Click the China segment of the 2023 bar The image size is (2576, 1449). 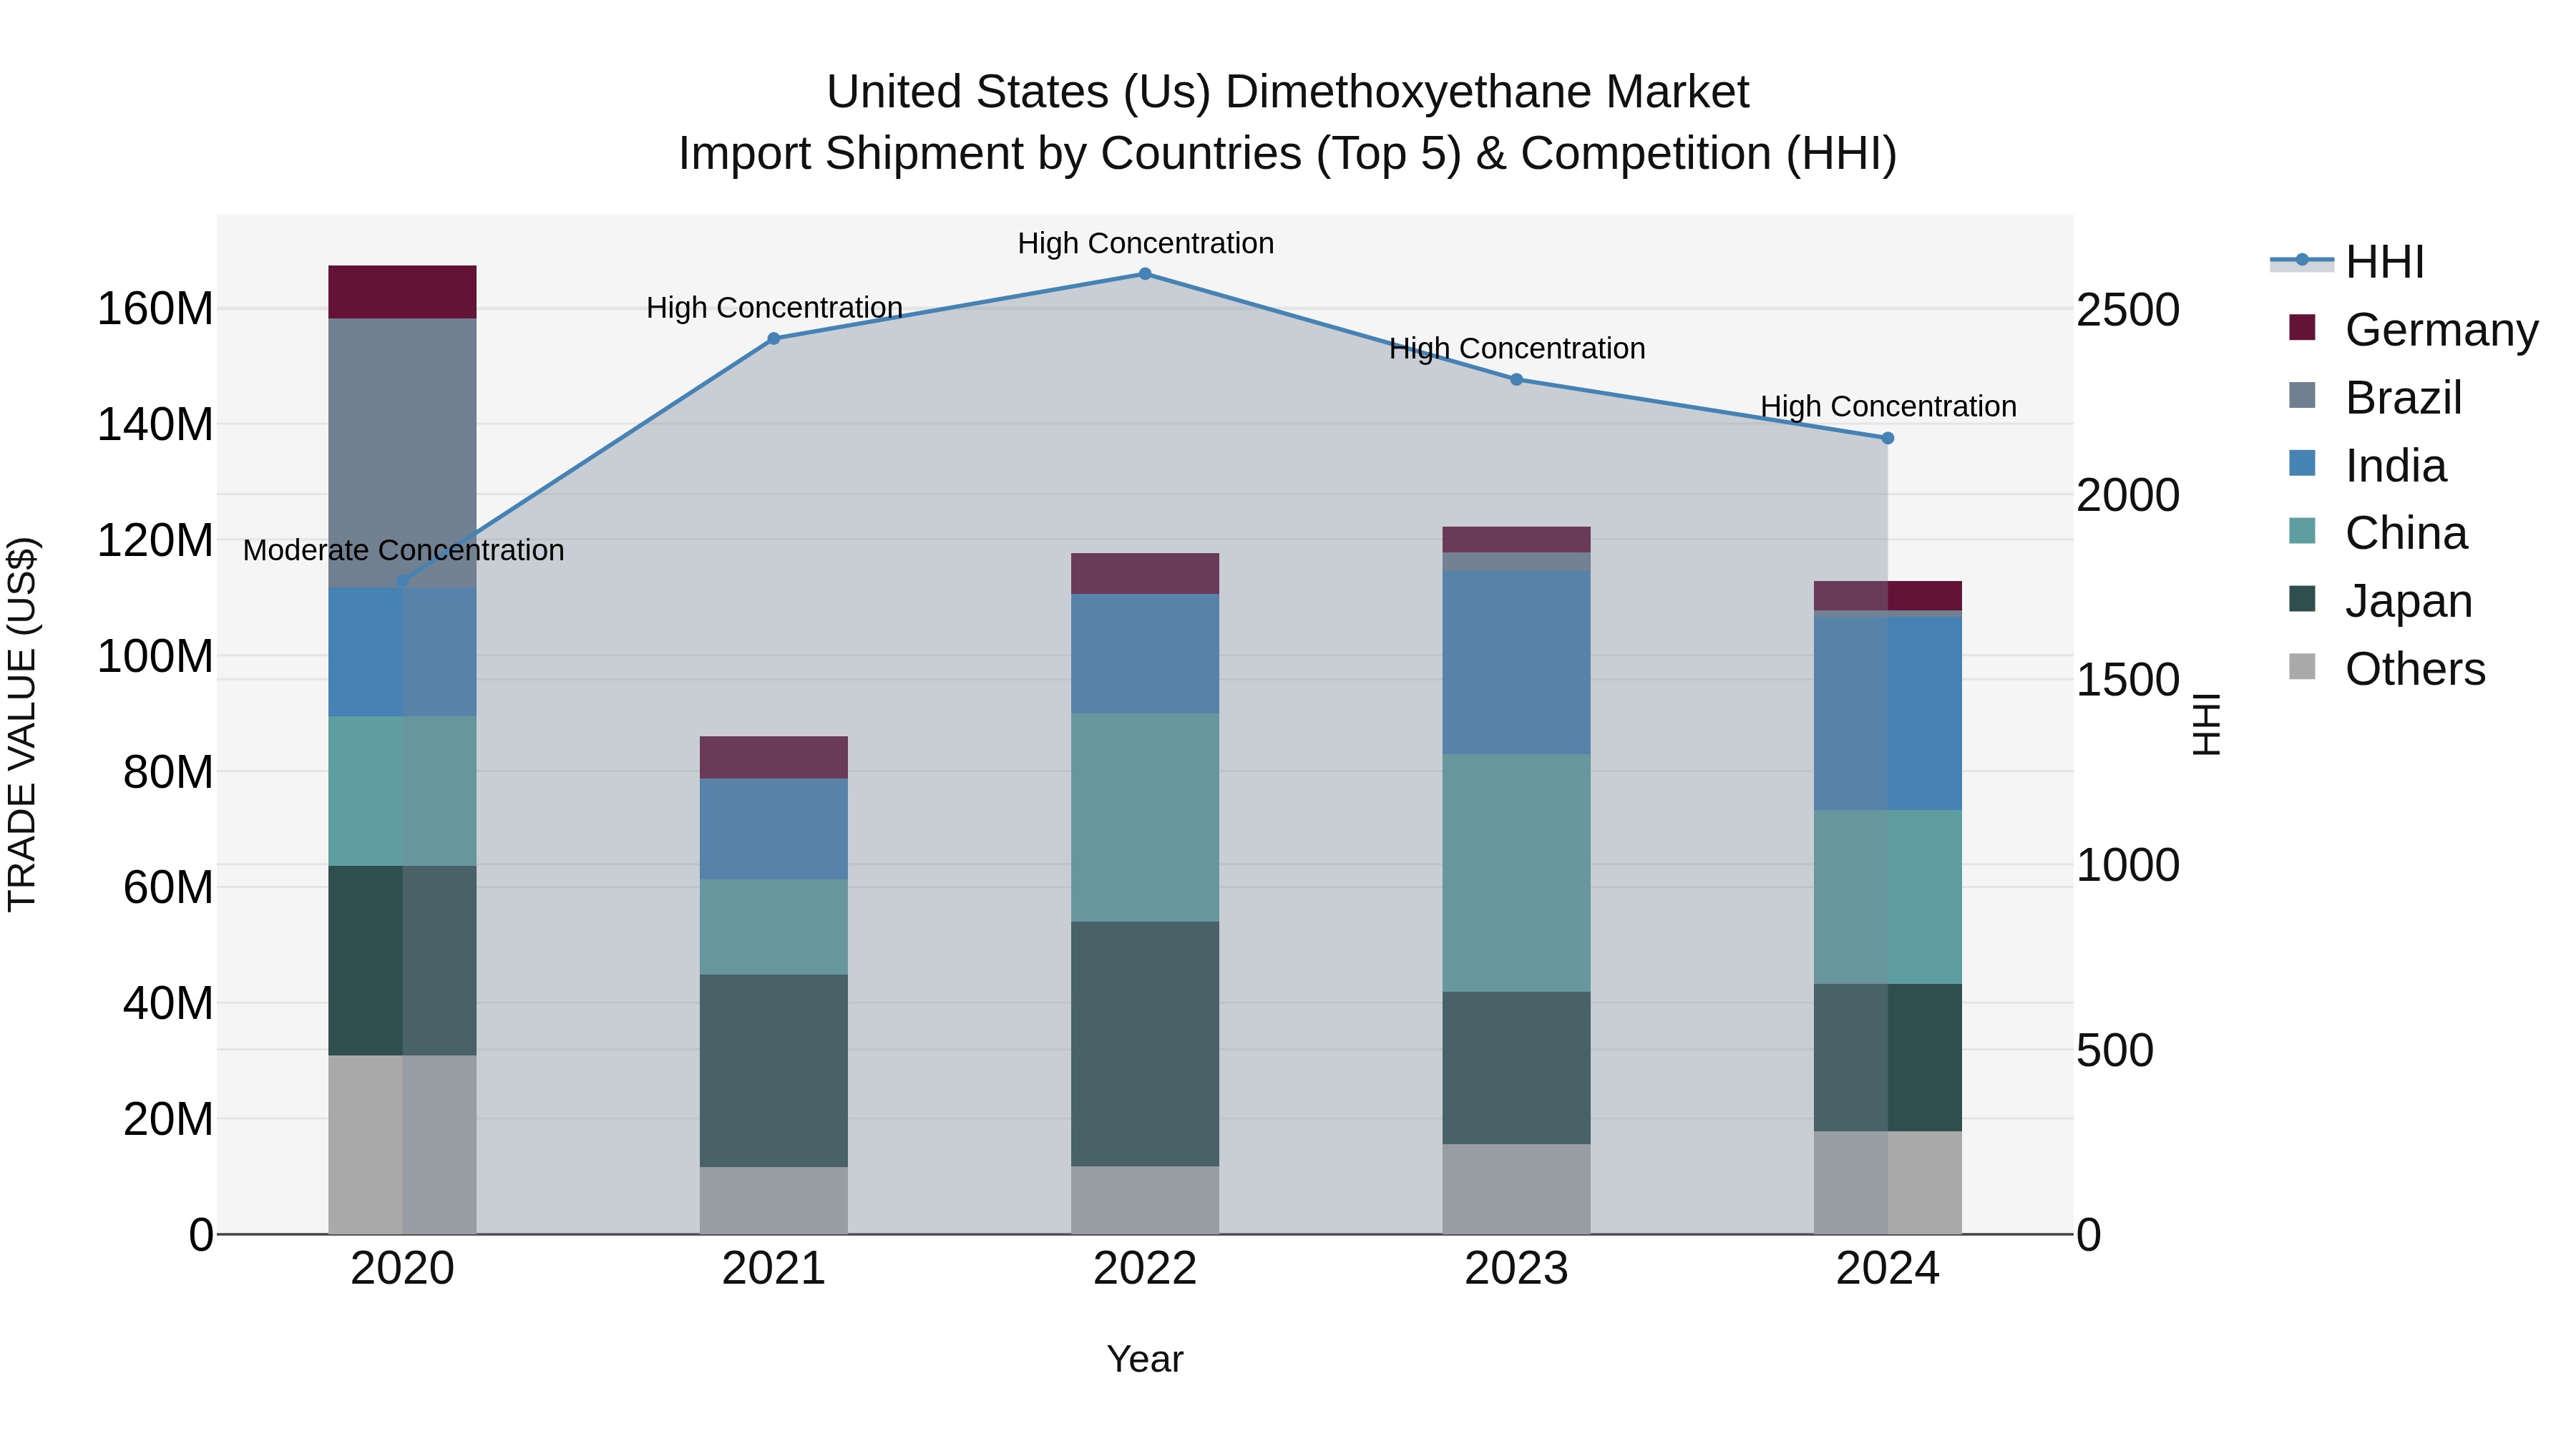click(x=1517, y=873)
